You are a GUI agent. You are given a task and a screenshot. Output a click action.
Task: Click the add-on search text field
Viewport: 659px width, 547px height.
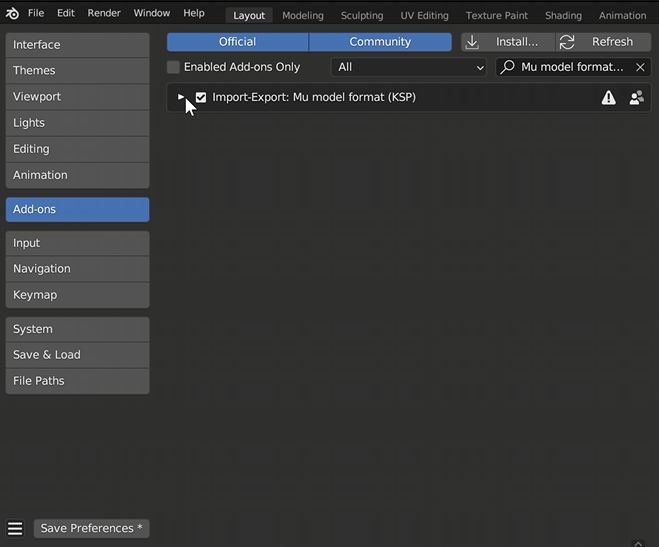(572, 67)
